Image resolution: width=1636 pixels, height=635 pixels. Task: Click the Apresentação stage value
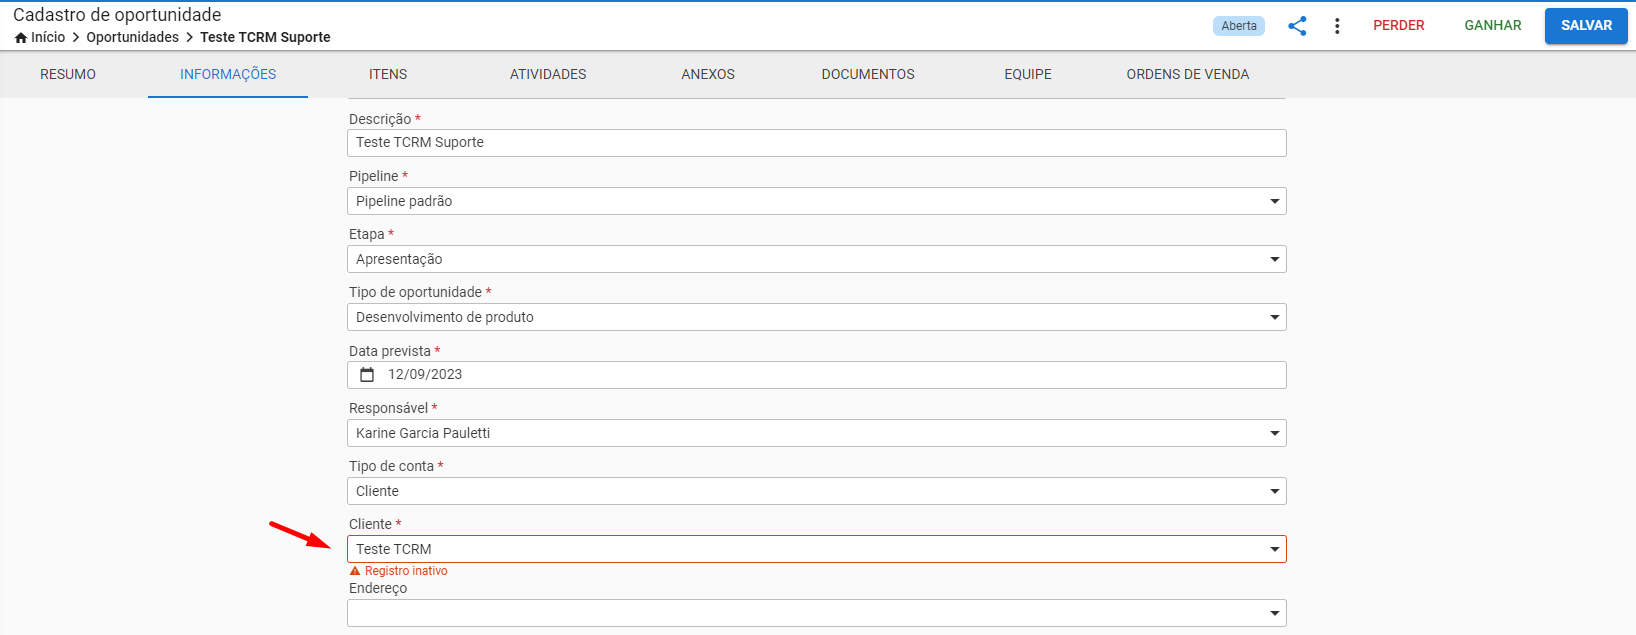point(399,259)
